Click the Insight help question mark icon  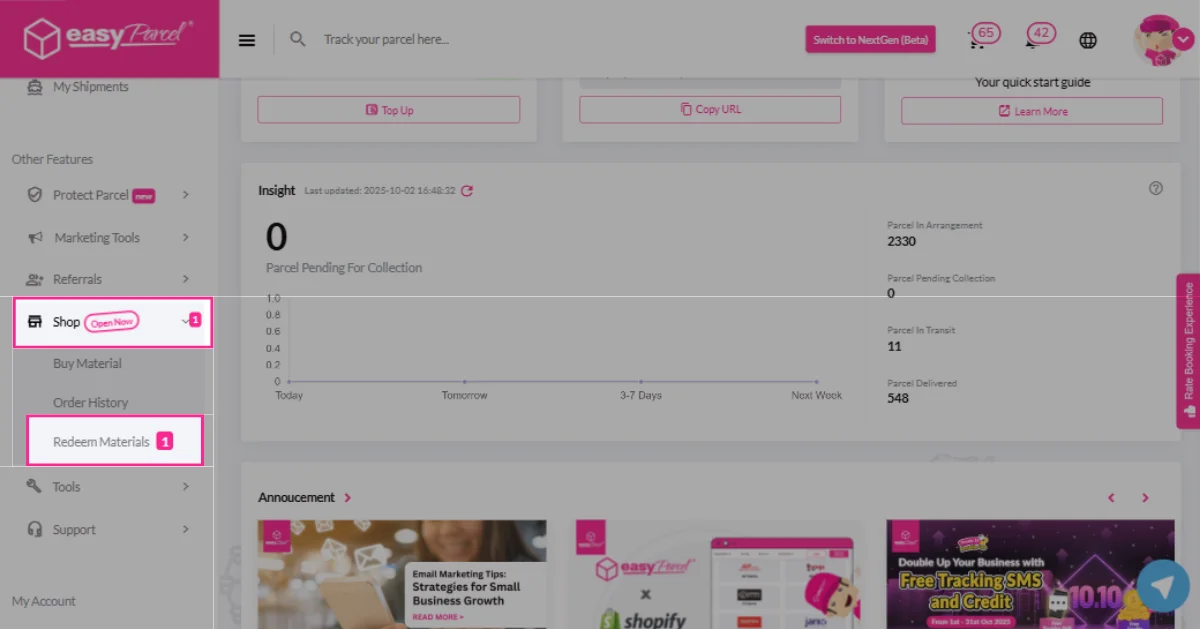[1156, 188]
